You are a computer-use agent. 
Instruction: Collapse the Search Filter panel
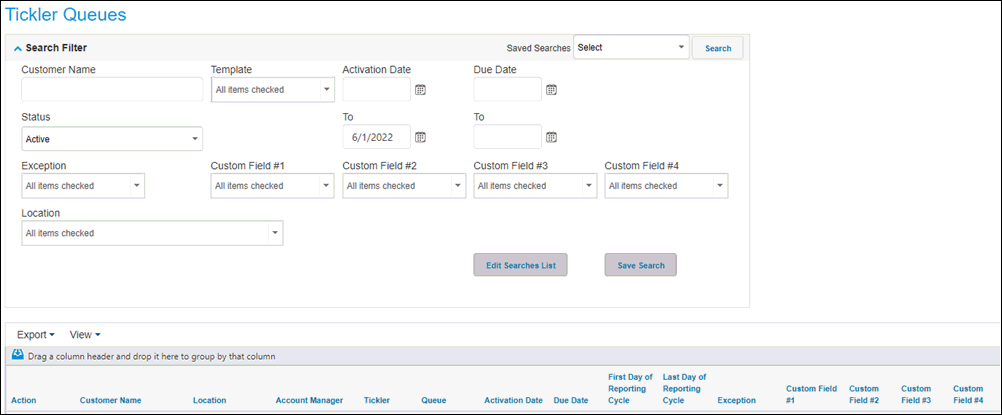[17, 48]
